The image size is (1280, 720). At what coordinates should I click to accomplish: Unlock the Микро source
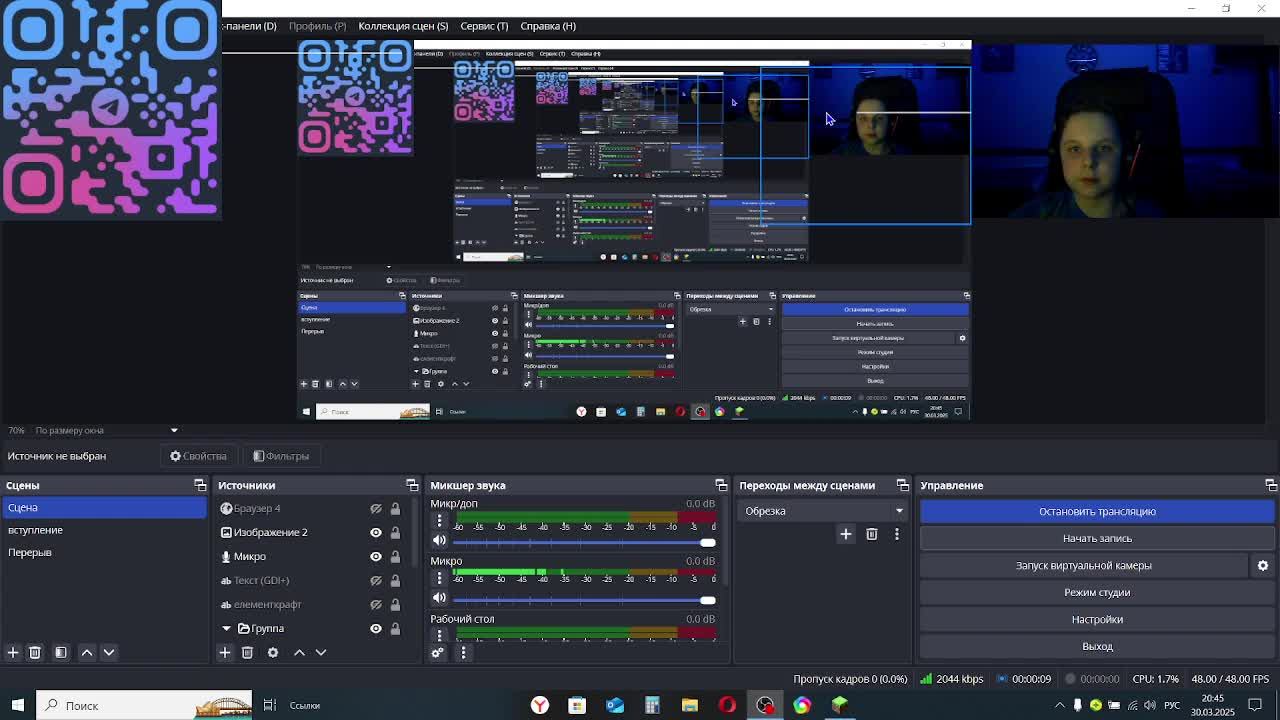tap(395, 556)
